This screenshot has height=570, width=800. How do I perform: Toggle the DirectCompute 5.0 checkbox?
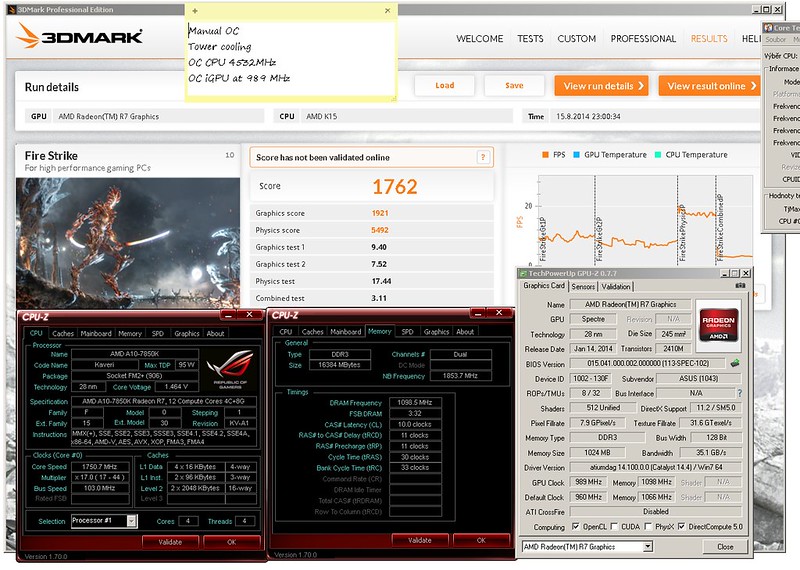pos(681,526)
